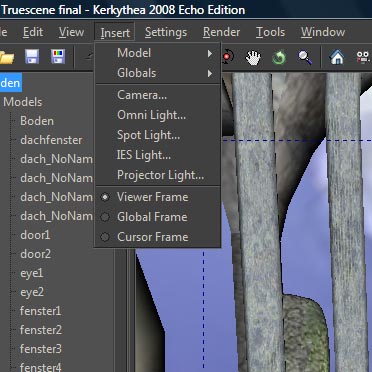
Task: Select the fenster3 model
Action: click(x=41, y=349)
